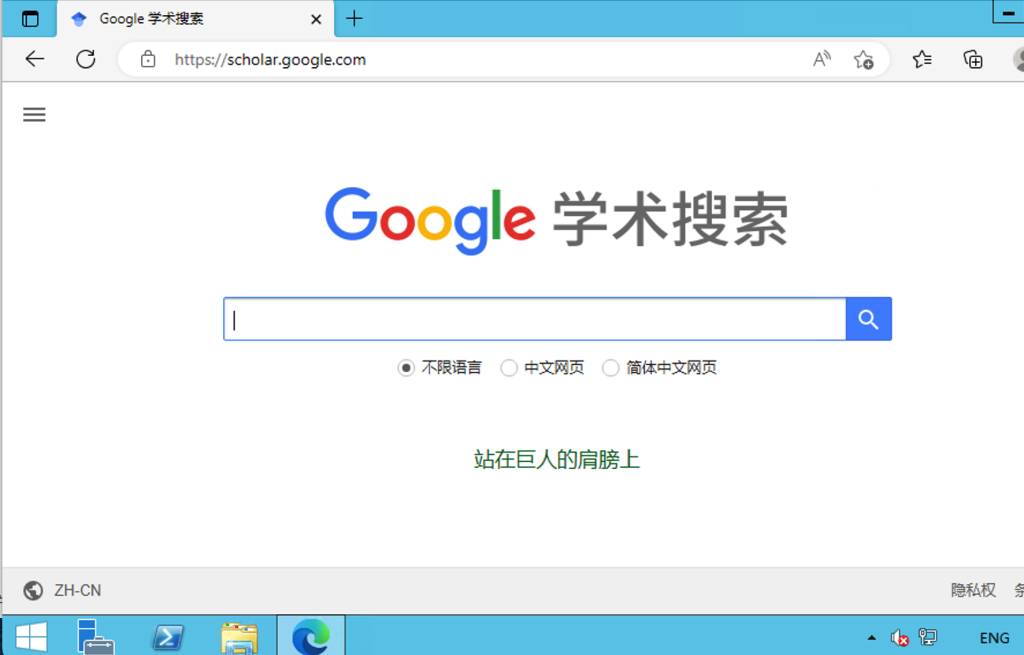Open the Favorites list

pyautogui.click(x=922, y=59)
